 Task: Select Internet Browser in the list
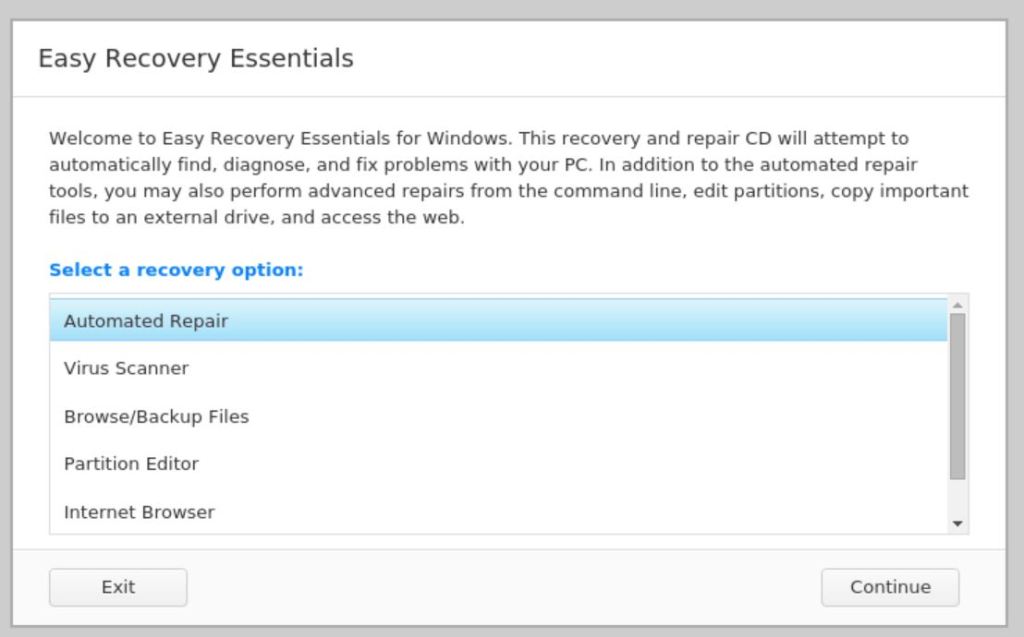tap(139, 512)
